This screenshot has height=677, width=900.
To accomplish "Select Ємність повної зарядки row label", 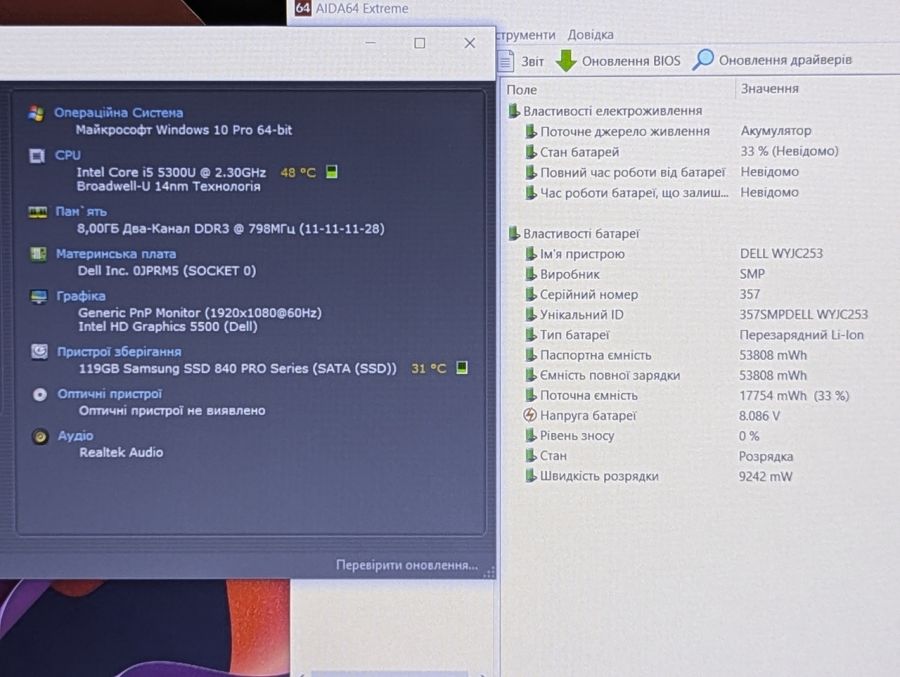I will point(610,375).
